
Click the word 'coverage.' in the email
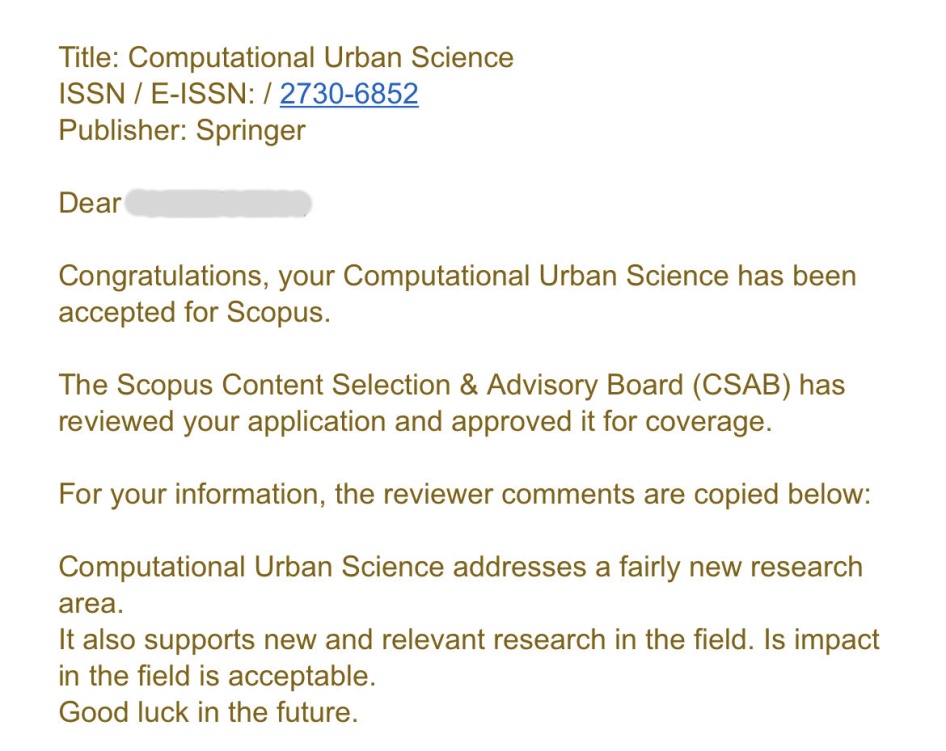point(708,422)
